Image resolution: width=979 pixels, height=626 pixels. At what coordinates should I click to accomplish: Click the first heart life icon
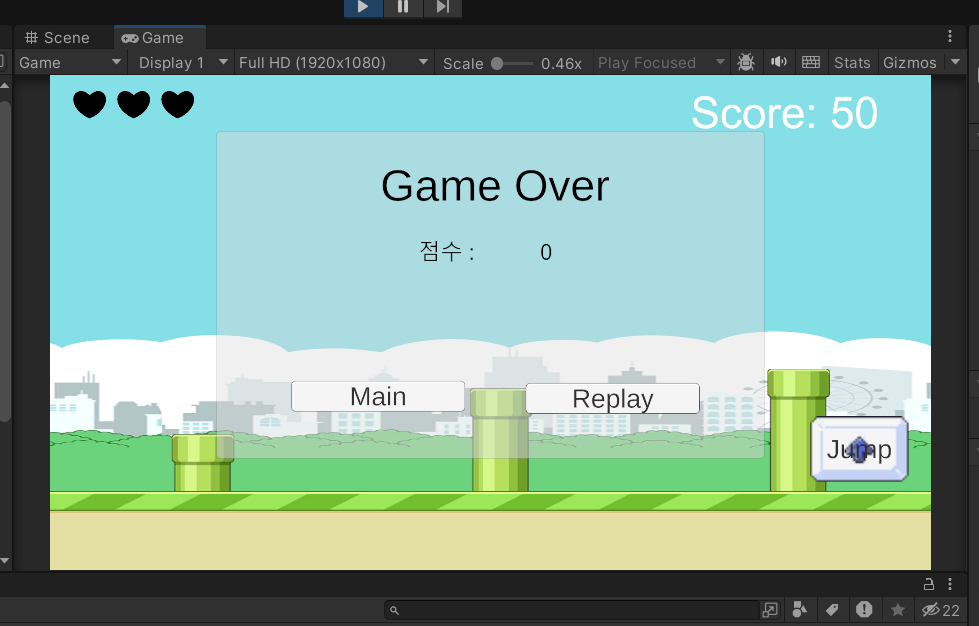pyautogui.click(x=90, y=104)
